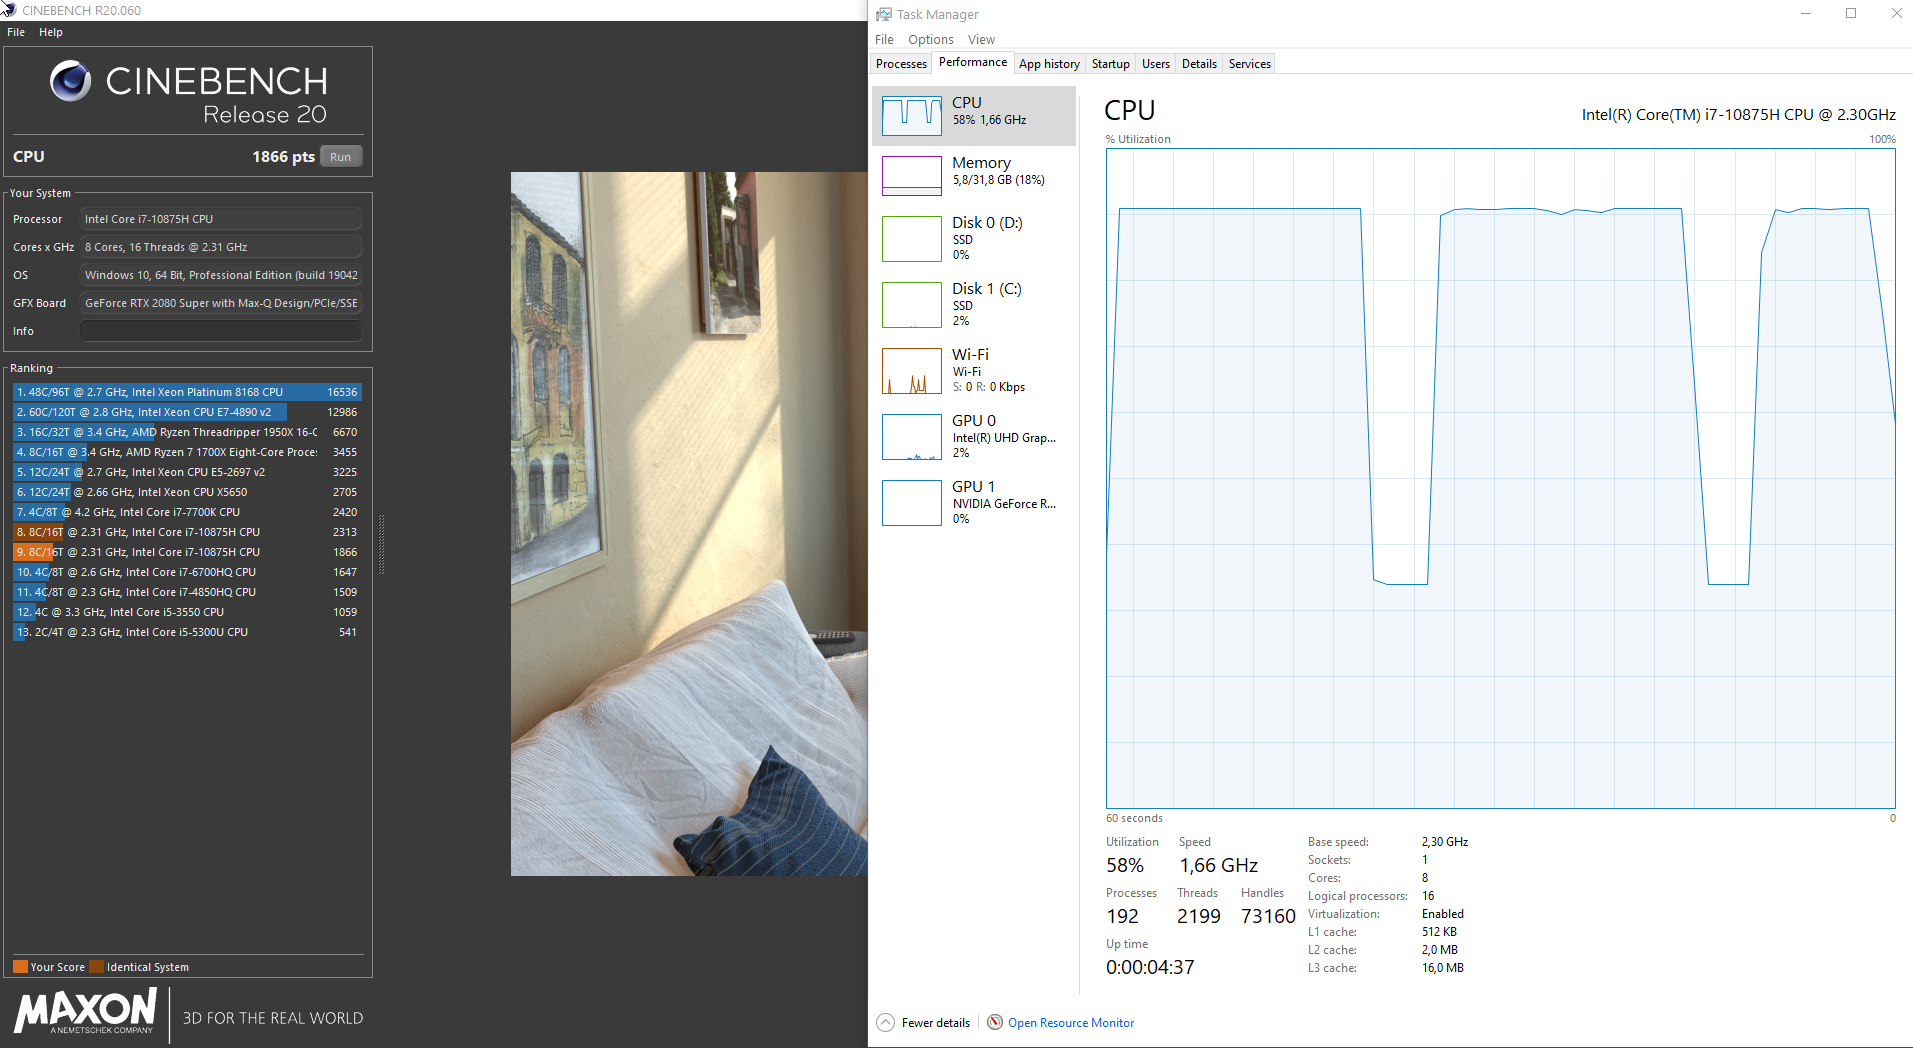Click the Processor field showing i7-10875H
Image resolution: width=1913 pixels, height=1048 pixels.
pyautogui.click(x=221, y=219)
